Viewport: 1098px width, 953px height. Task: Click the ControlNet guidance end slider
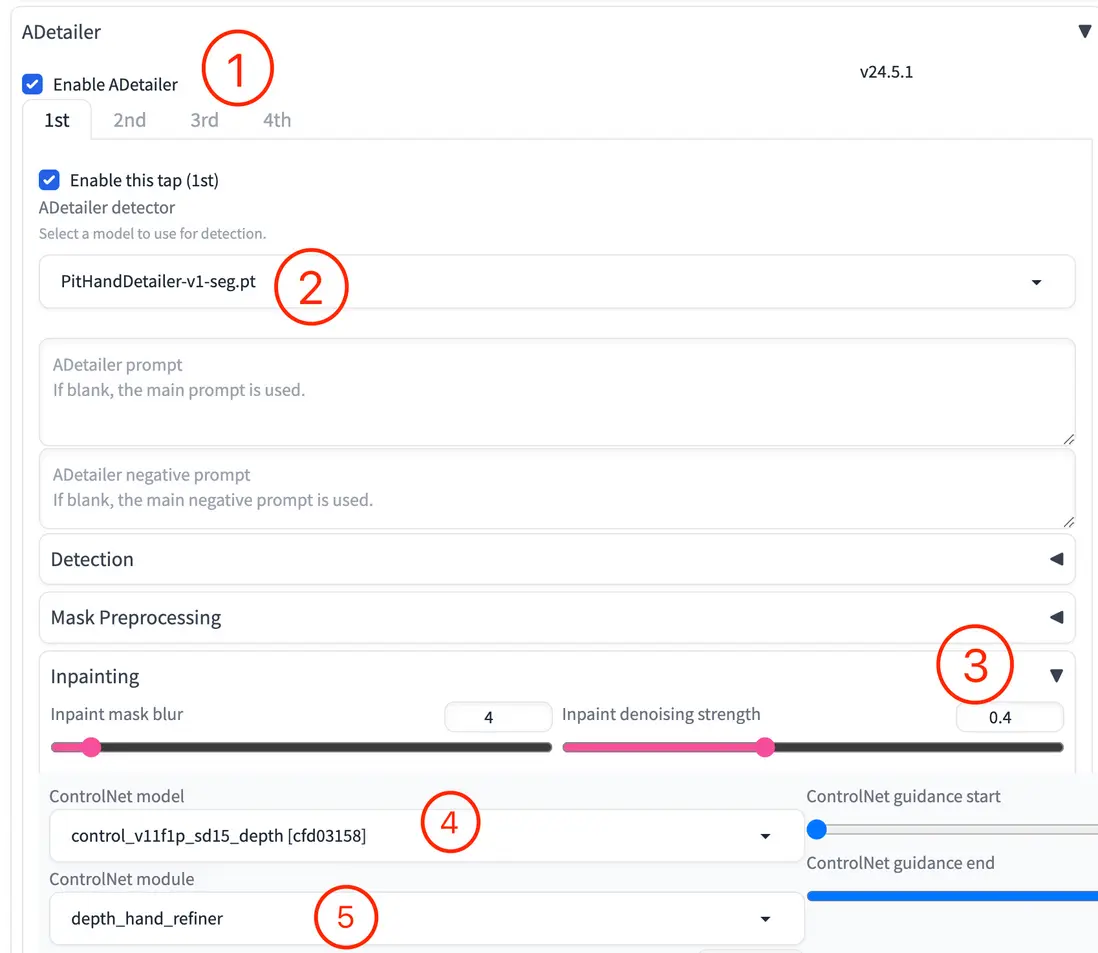(x=950, y=895)
